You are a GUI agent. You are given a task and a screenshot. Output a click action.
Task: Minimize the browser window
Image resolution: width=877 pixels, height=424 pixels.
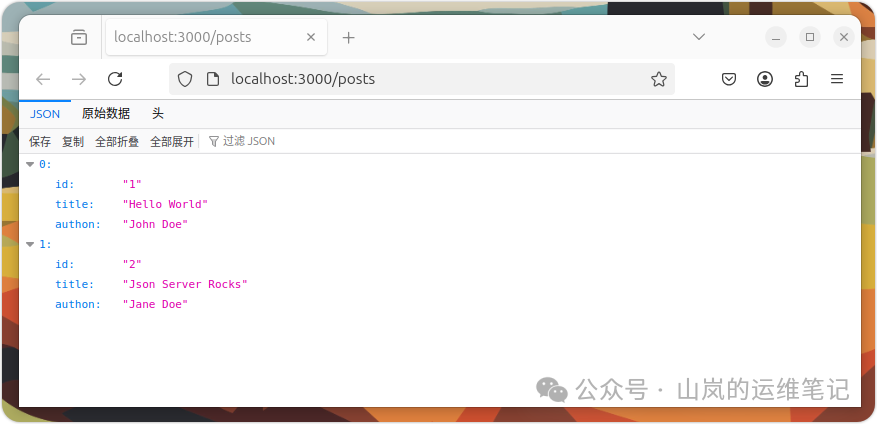pos(776,37)
